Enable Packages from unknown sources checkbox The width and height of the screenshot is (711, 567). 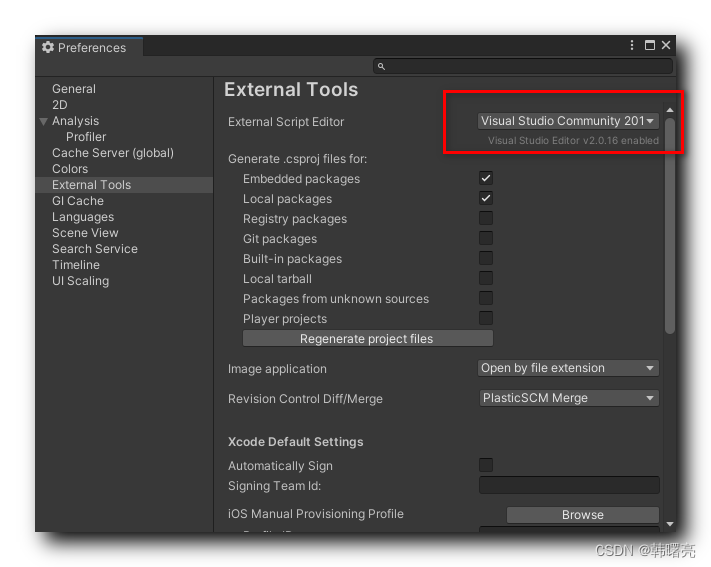(486, 298)
